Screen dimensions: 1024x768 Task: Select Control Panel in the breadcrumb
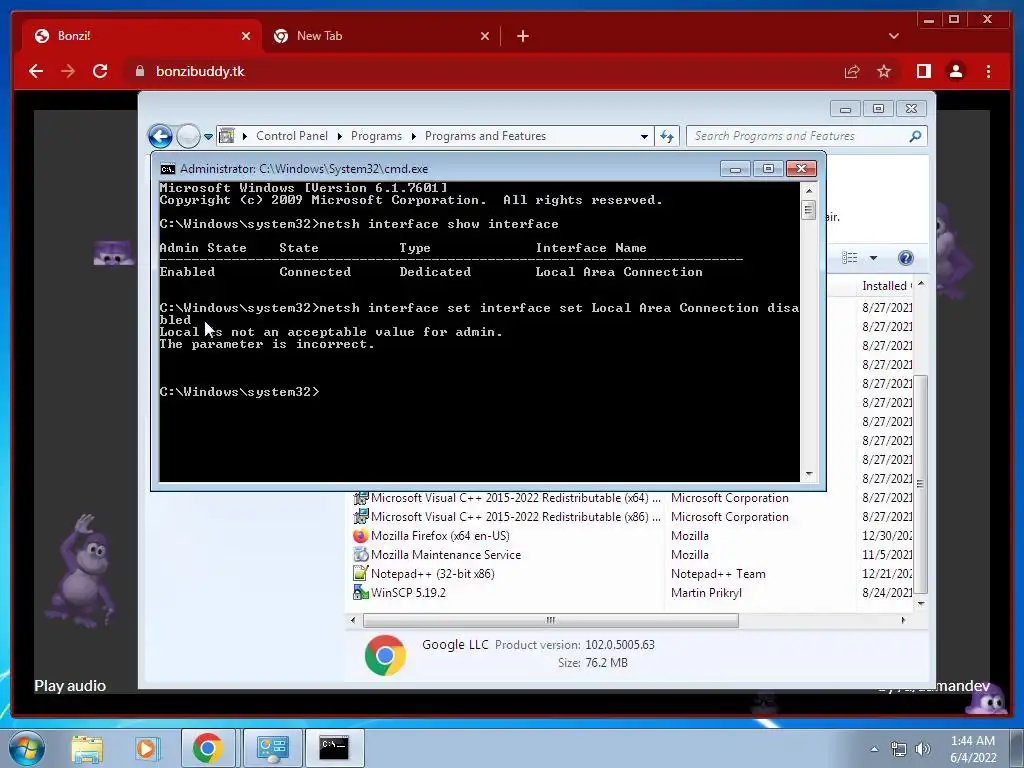[292, 136]
